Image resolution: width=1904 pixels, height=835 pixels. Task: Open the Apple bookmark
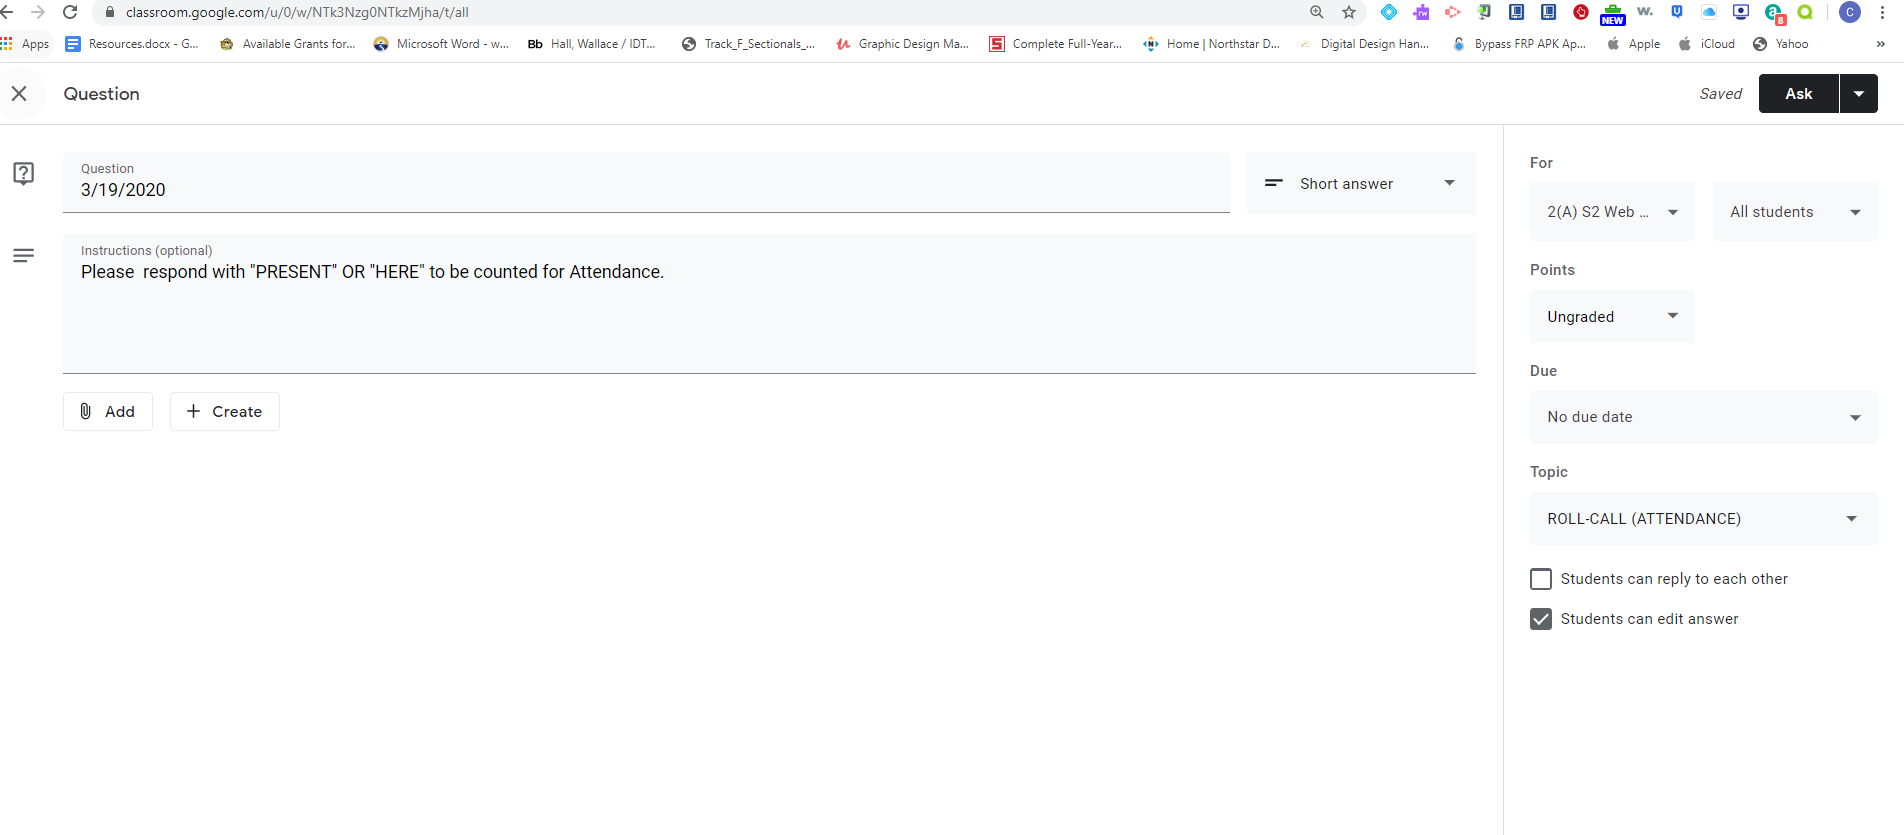[x=1634, y=44]
